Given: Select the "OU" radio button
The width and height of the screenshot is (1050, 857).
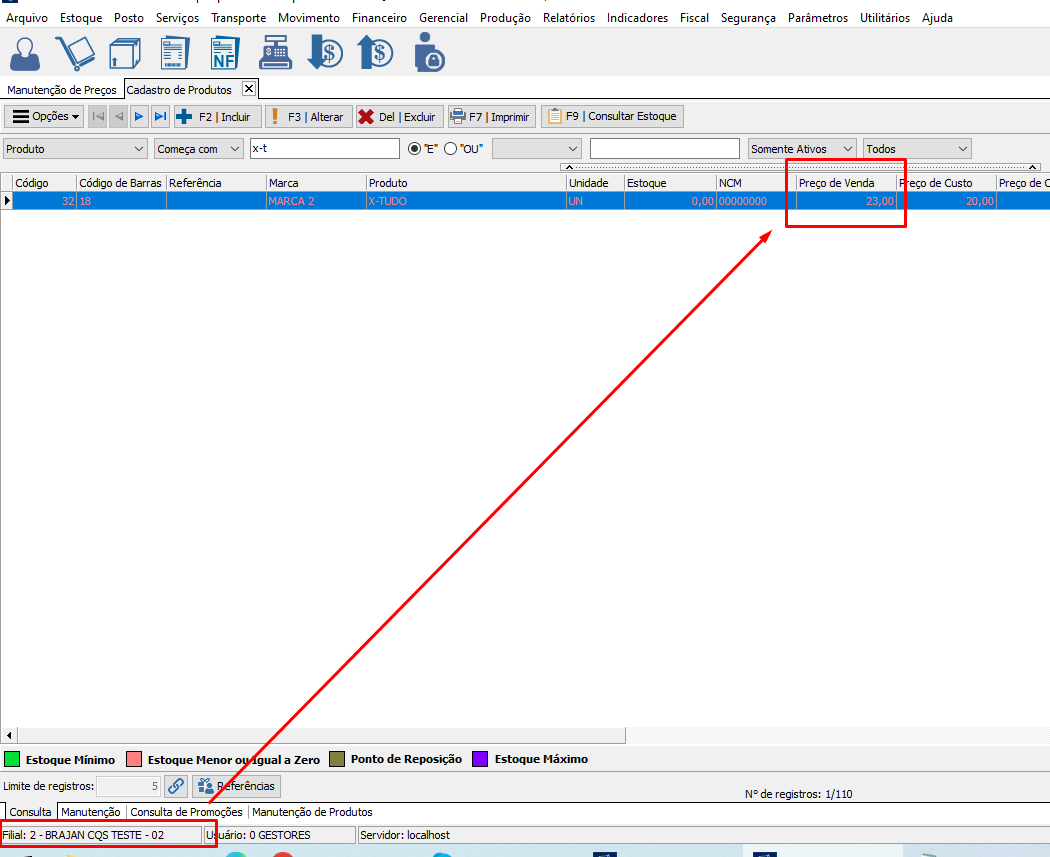Looking at the screenshot, I should [x=450, y=149].
